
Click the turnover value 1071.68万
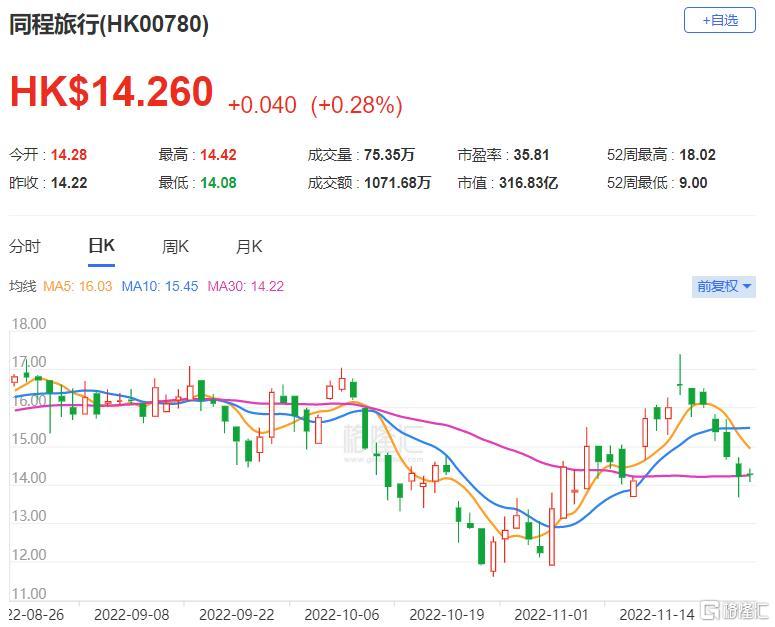tap(397, 183)
